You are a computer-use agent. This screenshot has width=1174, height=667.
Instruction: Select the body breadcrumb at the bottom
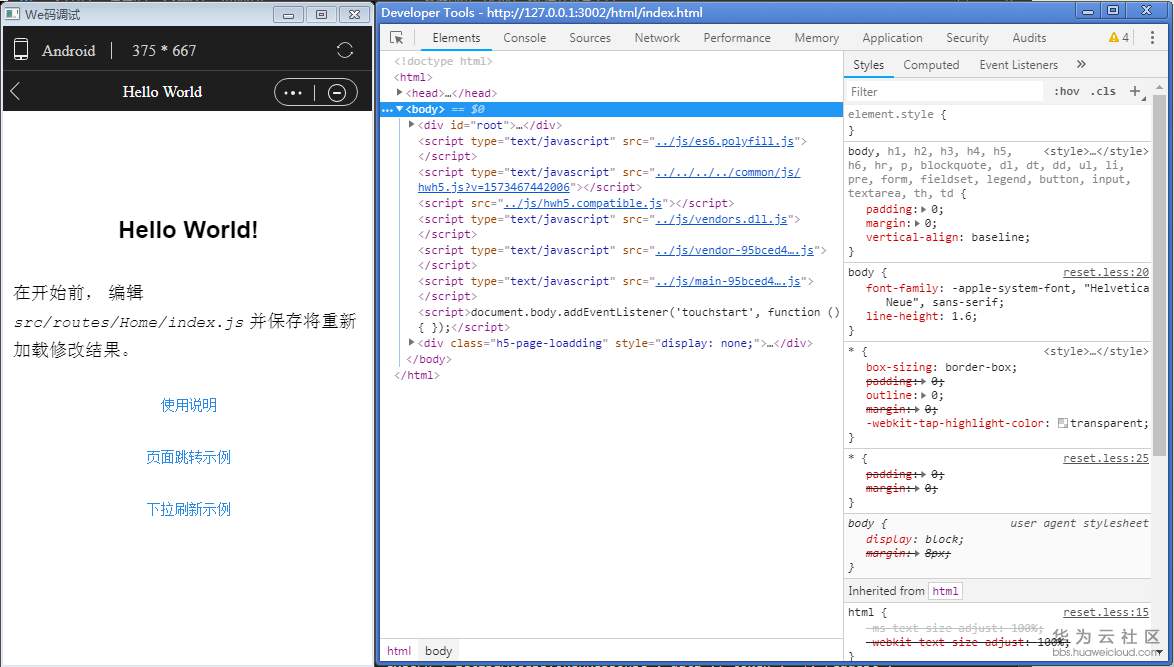point(439,651)
